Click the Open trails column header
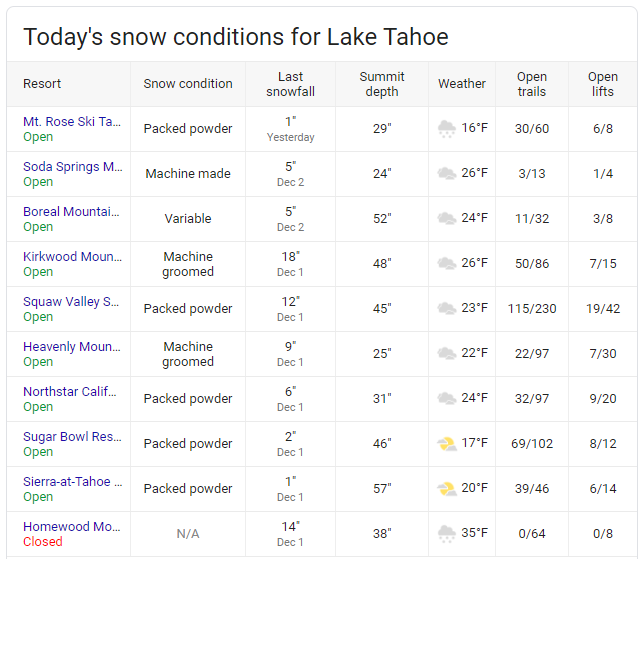The image size is (642, 651). (x=532, y=84)
